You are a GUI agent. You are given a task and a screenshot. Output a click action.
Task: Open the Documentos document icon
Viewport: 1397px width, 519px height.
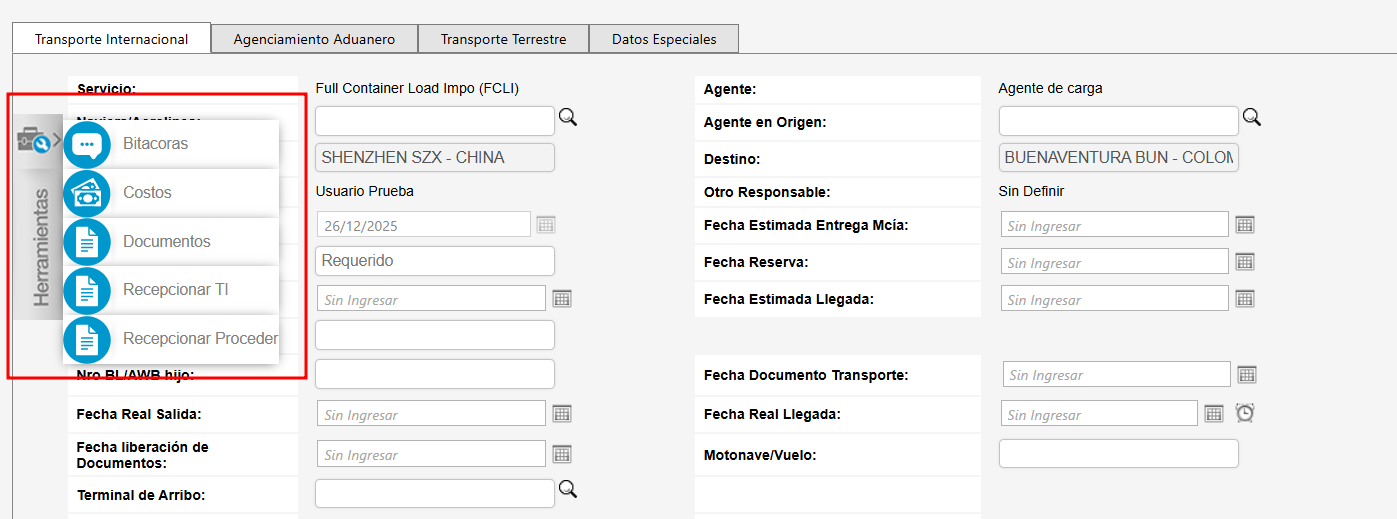tap(87, 242)
